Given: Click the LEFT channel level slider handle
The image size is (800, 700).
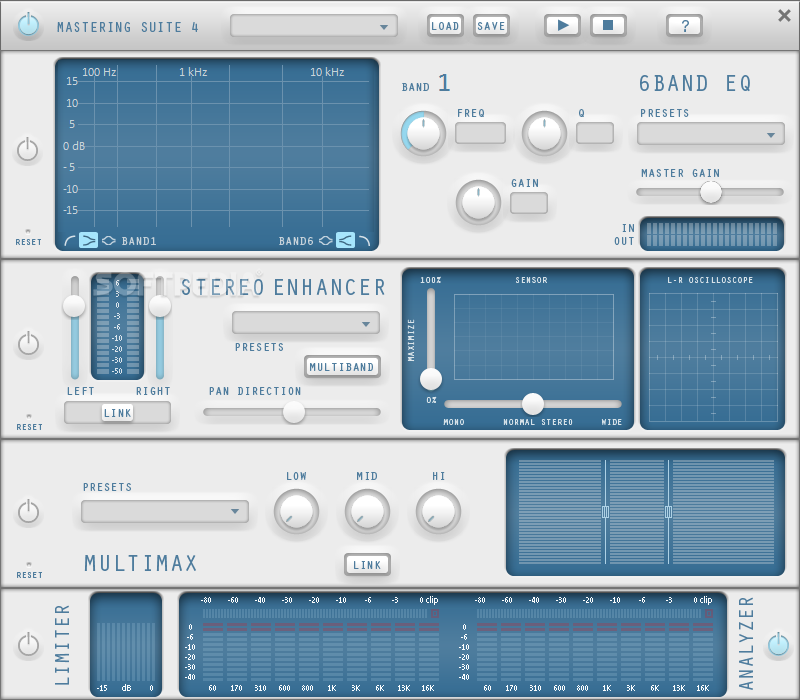Looking at the screenshot, I should [x=74, y=306].
